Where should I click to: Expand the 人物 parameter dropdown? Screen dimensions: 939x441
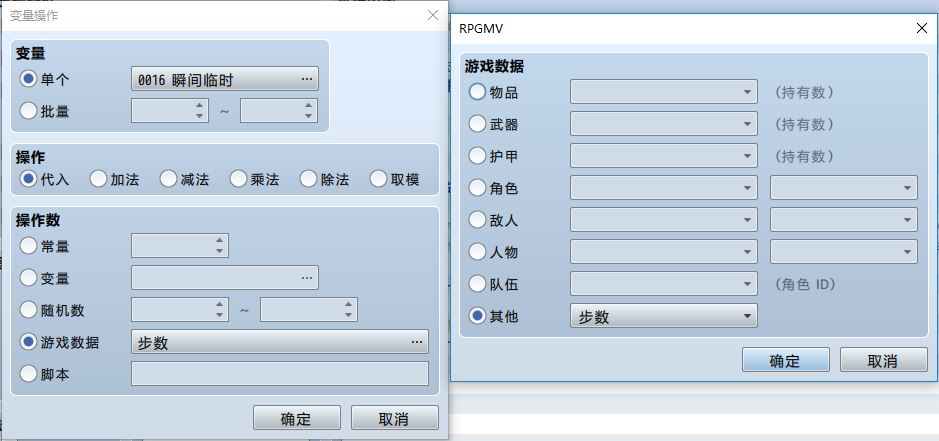844,252
